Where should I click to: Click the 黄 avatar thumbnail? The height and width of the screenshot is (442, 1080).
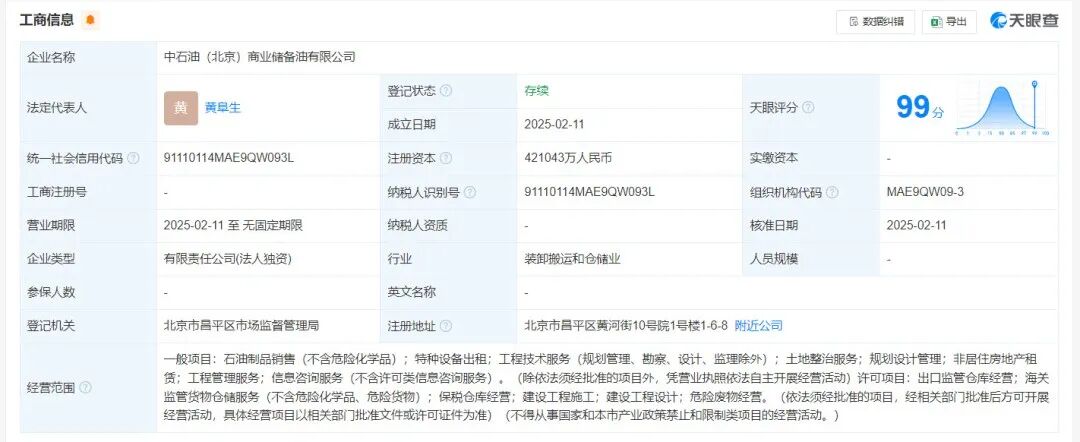[x=180, y=108]
